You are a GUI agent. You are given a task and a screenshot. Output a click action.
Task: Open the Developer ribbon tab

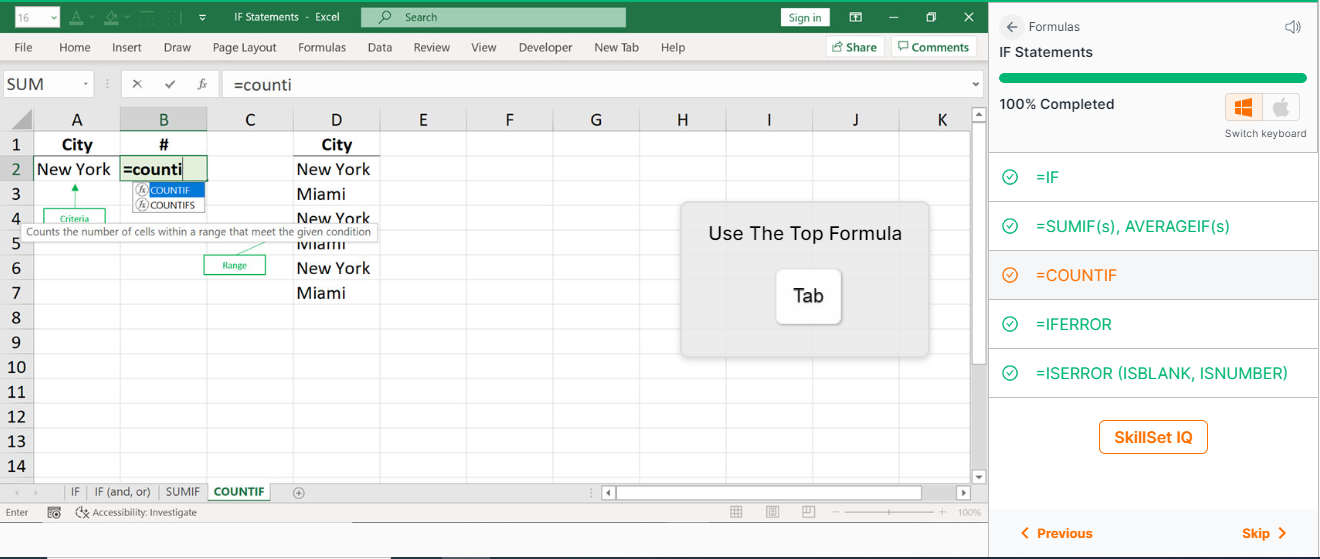pyautogui.click(x=546, y=47)
